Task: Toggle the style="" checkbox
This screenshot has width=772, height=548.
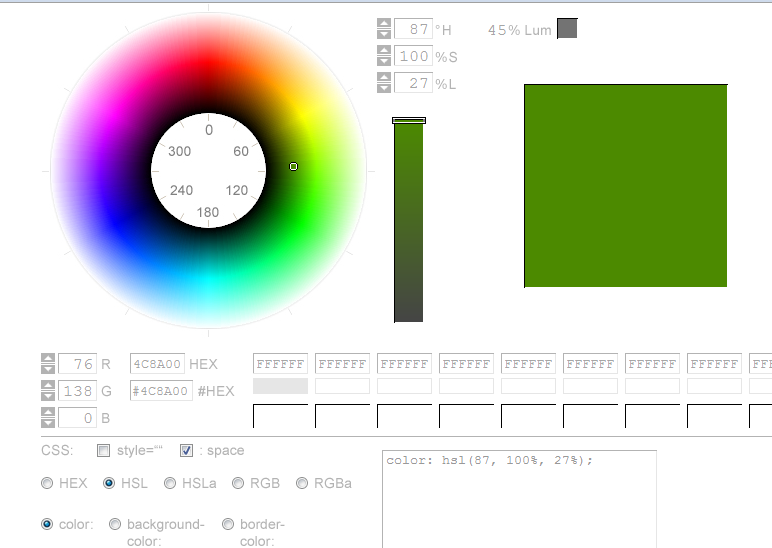Action: coord(103,451)
